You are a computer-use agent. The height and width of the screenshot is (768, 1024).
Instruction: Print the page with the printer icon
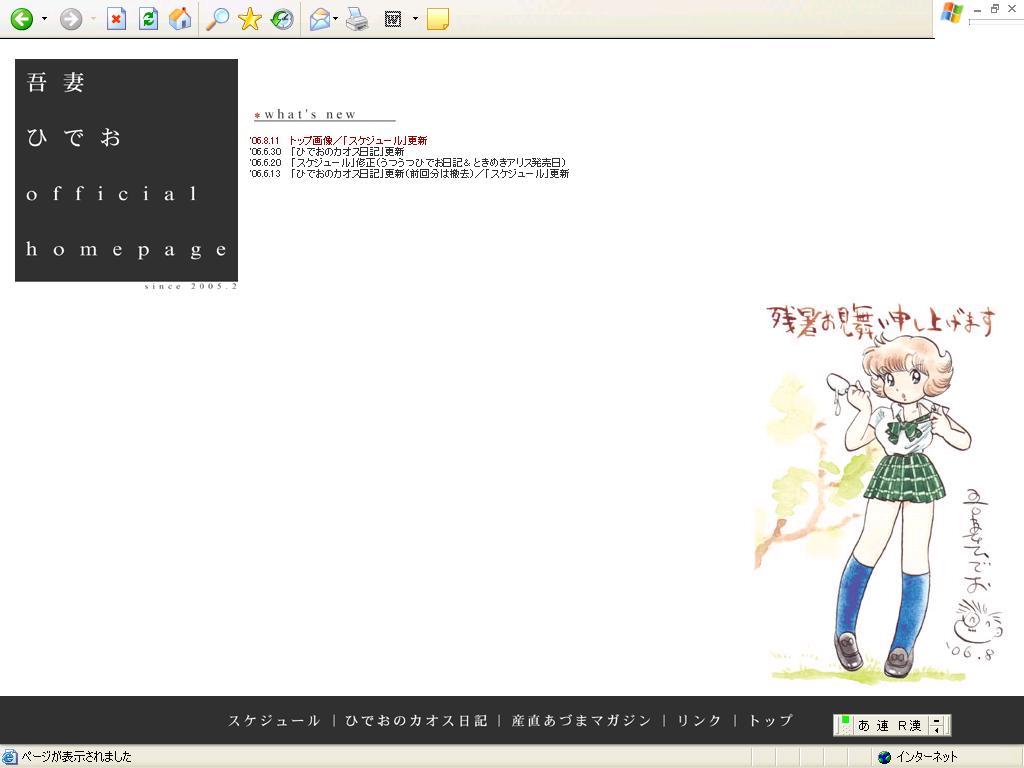[357, 20]
